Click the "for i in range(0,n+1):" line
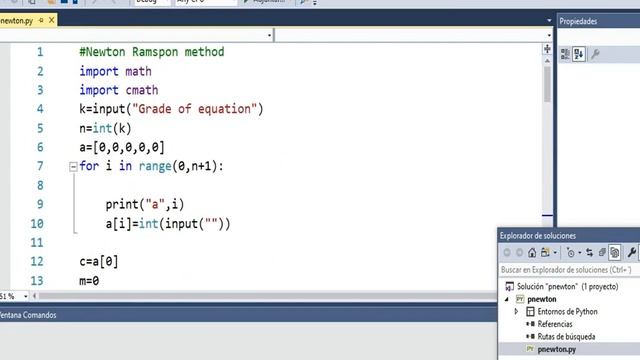The image size is (640, 360). (x=151, y=166)
